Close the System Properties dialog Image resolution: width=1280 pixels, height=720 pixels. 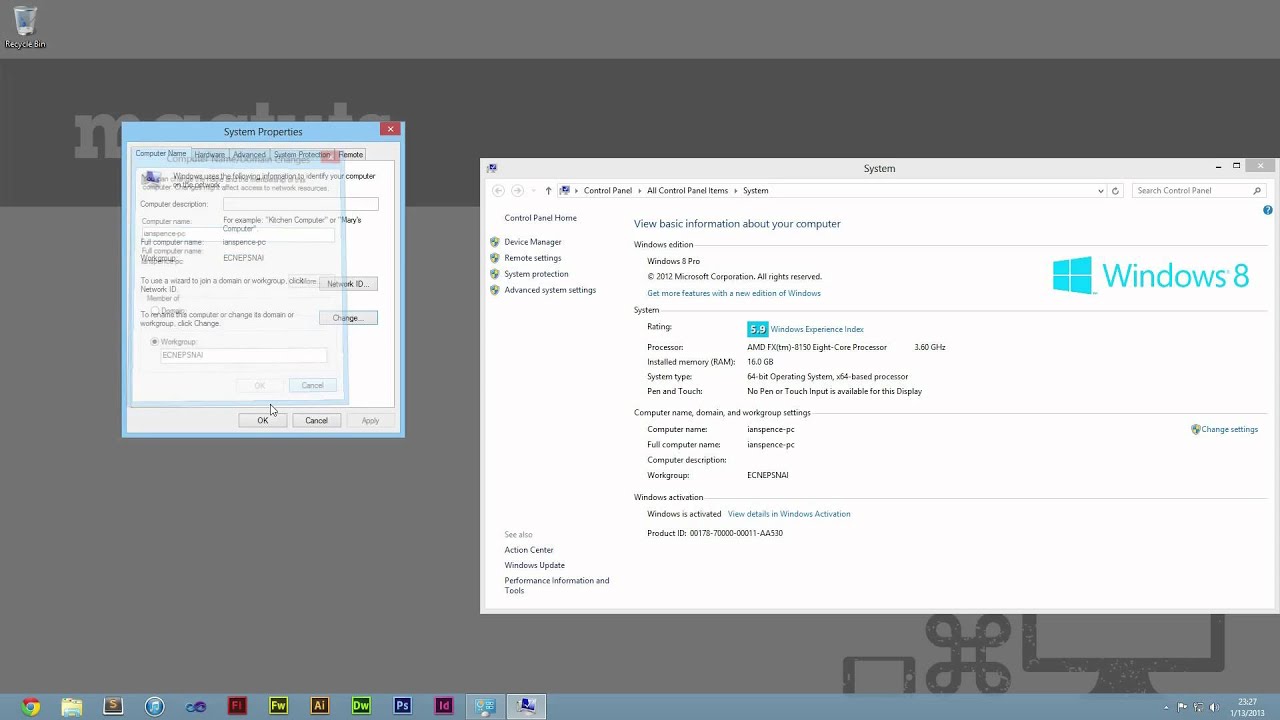(391, 129)
